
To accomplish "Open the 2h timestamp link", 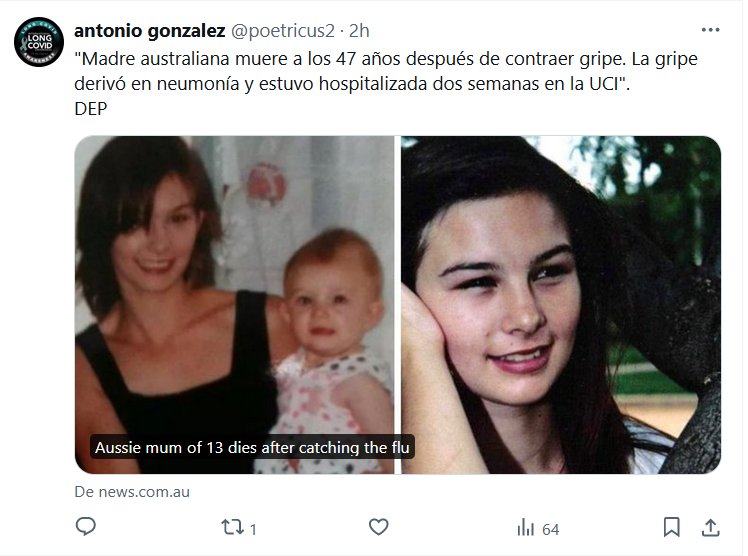I will [x=359, y=31].
